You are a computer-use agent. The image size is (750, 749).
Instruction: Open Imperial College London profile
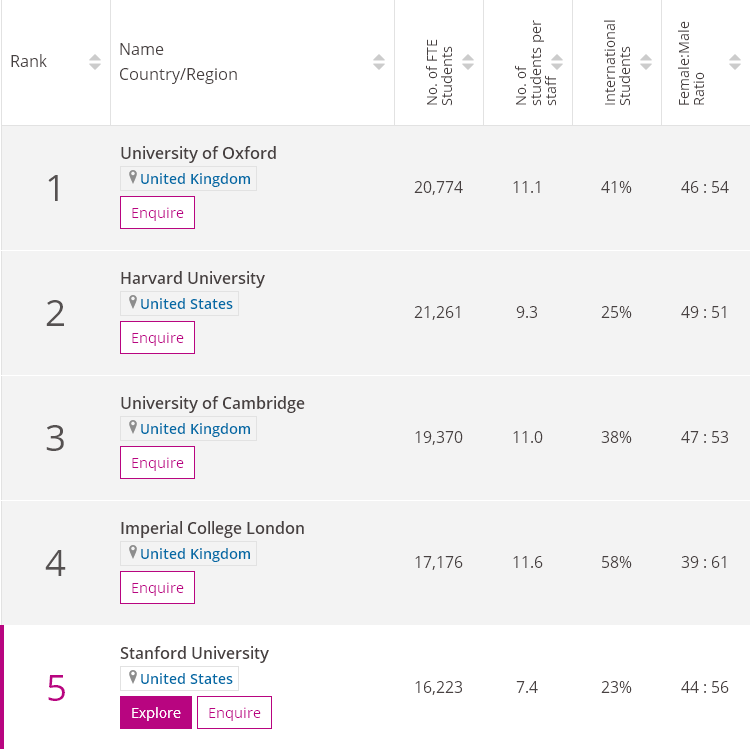point(212,528)
